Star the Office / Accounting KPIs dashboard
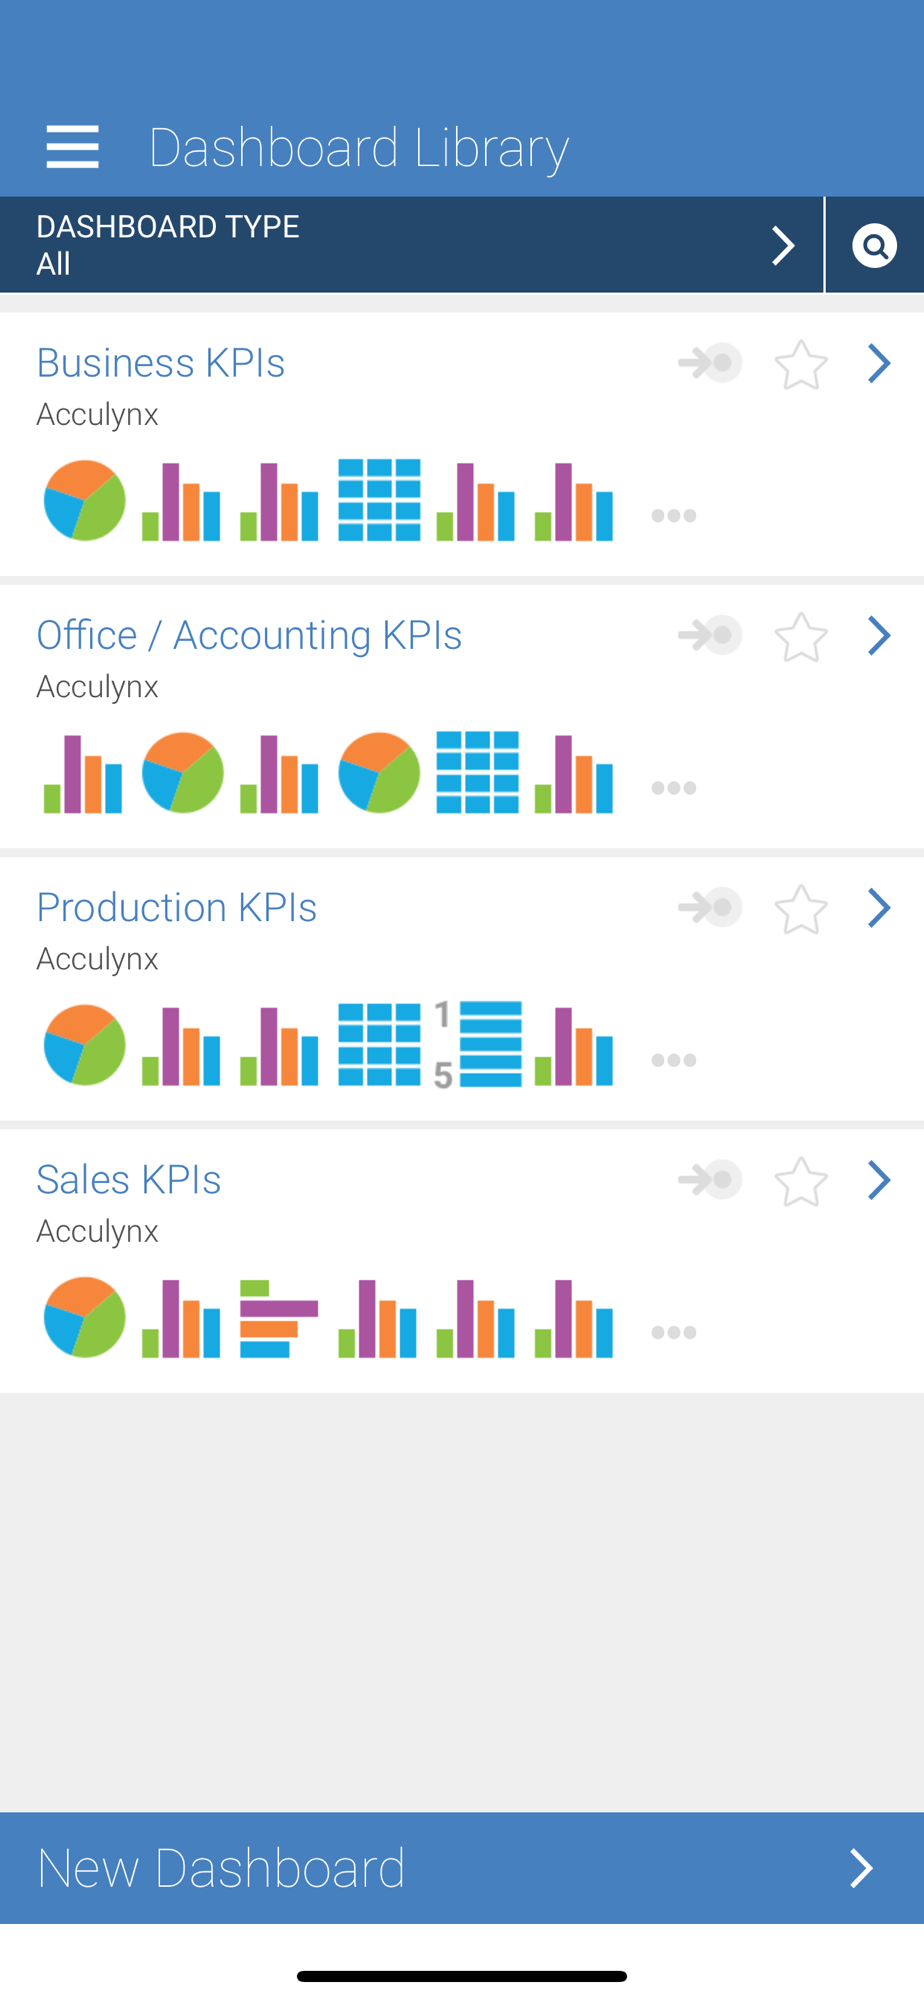This screenshot has height=2000, width=924. (801, 637)
